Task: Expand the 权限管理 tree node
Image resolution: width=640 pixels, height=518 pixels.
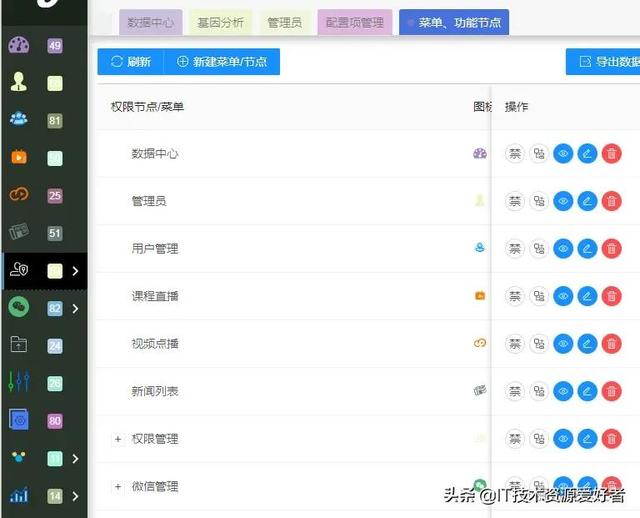Action: pyautogui.click(x=118, y=439)
